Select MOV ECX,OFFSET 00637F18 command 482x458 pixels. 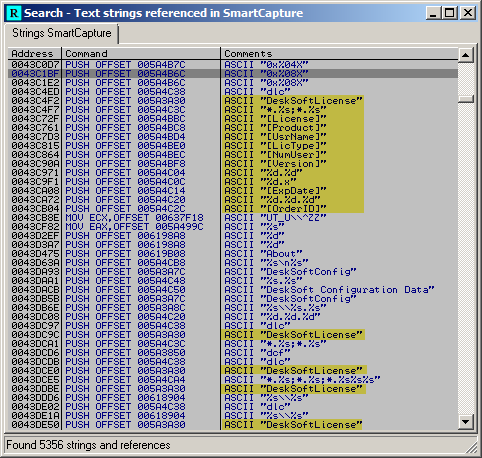[x=134, y=218]
